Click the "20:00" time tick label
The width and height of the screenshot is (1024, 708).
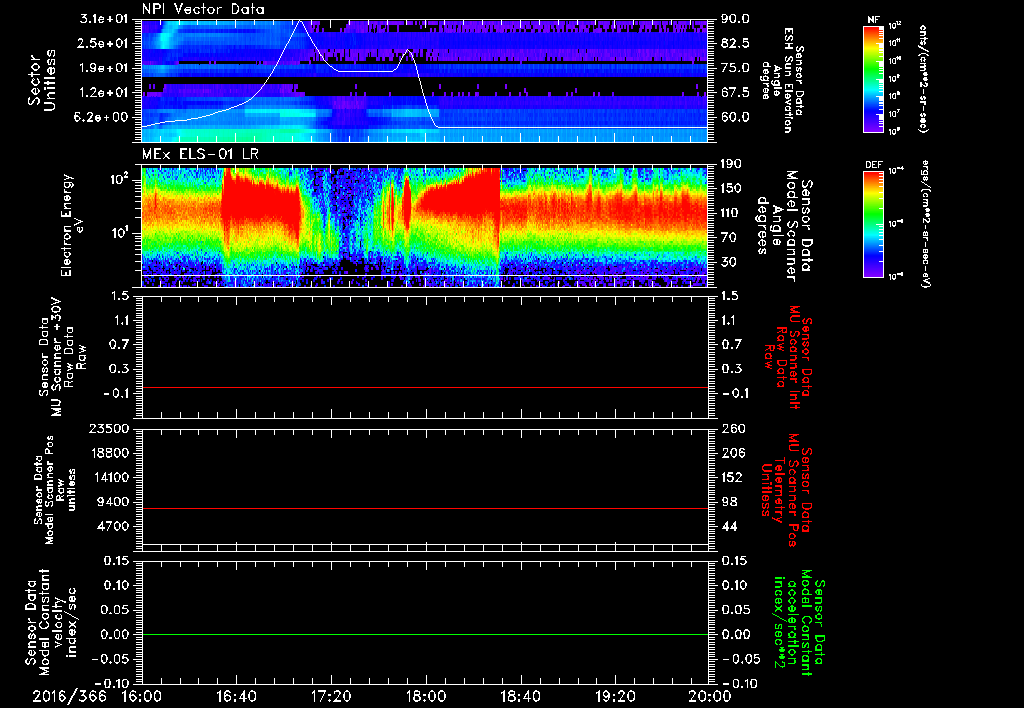[709, 696]
